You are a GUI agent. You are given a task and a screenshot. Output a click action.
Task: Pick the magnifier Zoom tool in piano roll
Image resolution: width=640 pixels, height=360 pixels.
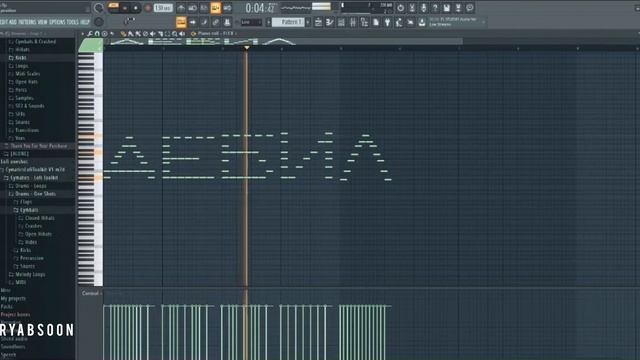[175, 34]
